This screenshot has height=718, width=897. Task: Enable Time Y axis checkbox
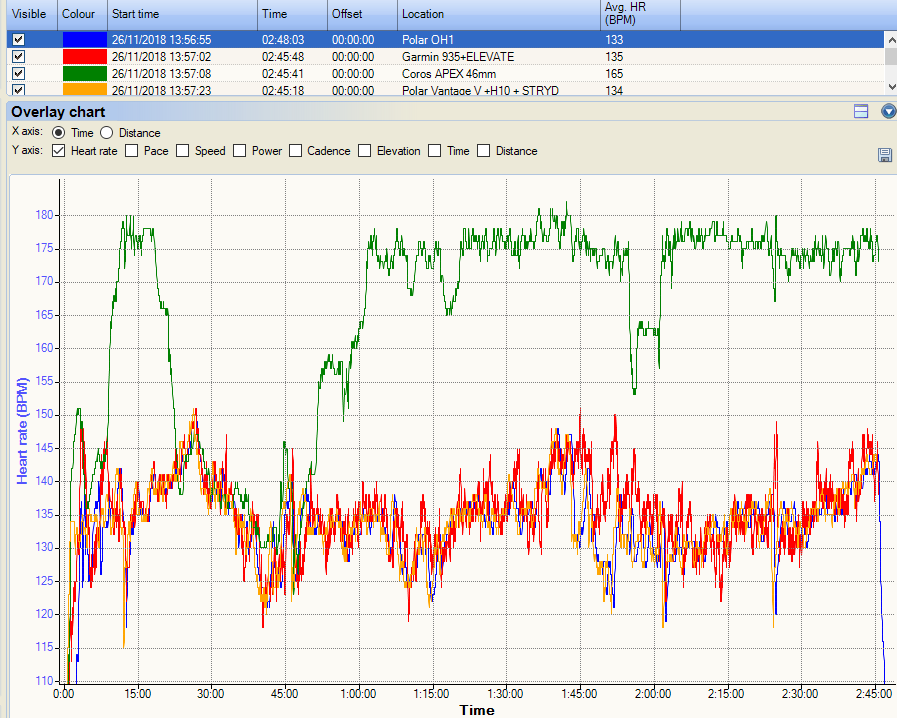pyautogui.click(x=435, y=150)
